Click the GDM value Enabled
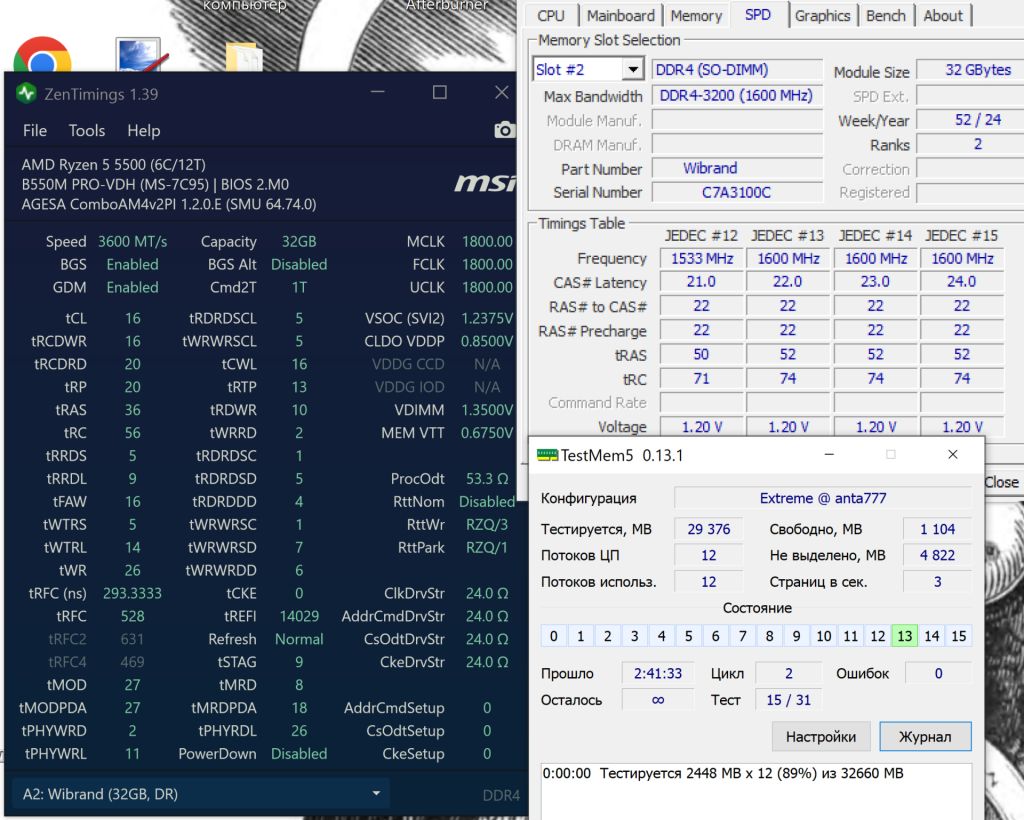 [x=133, y=287]
